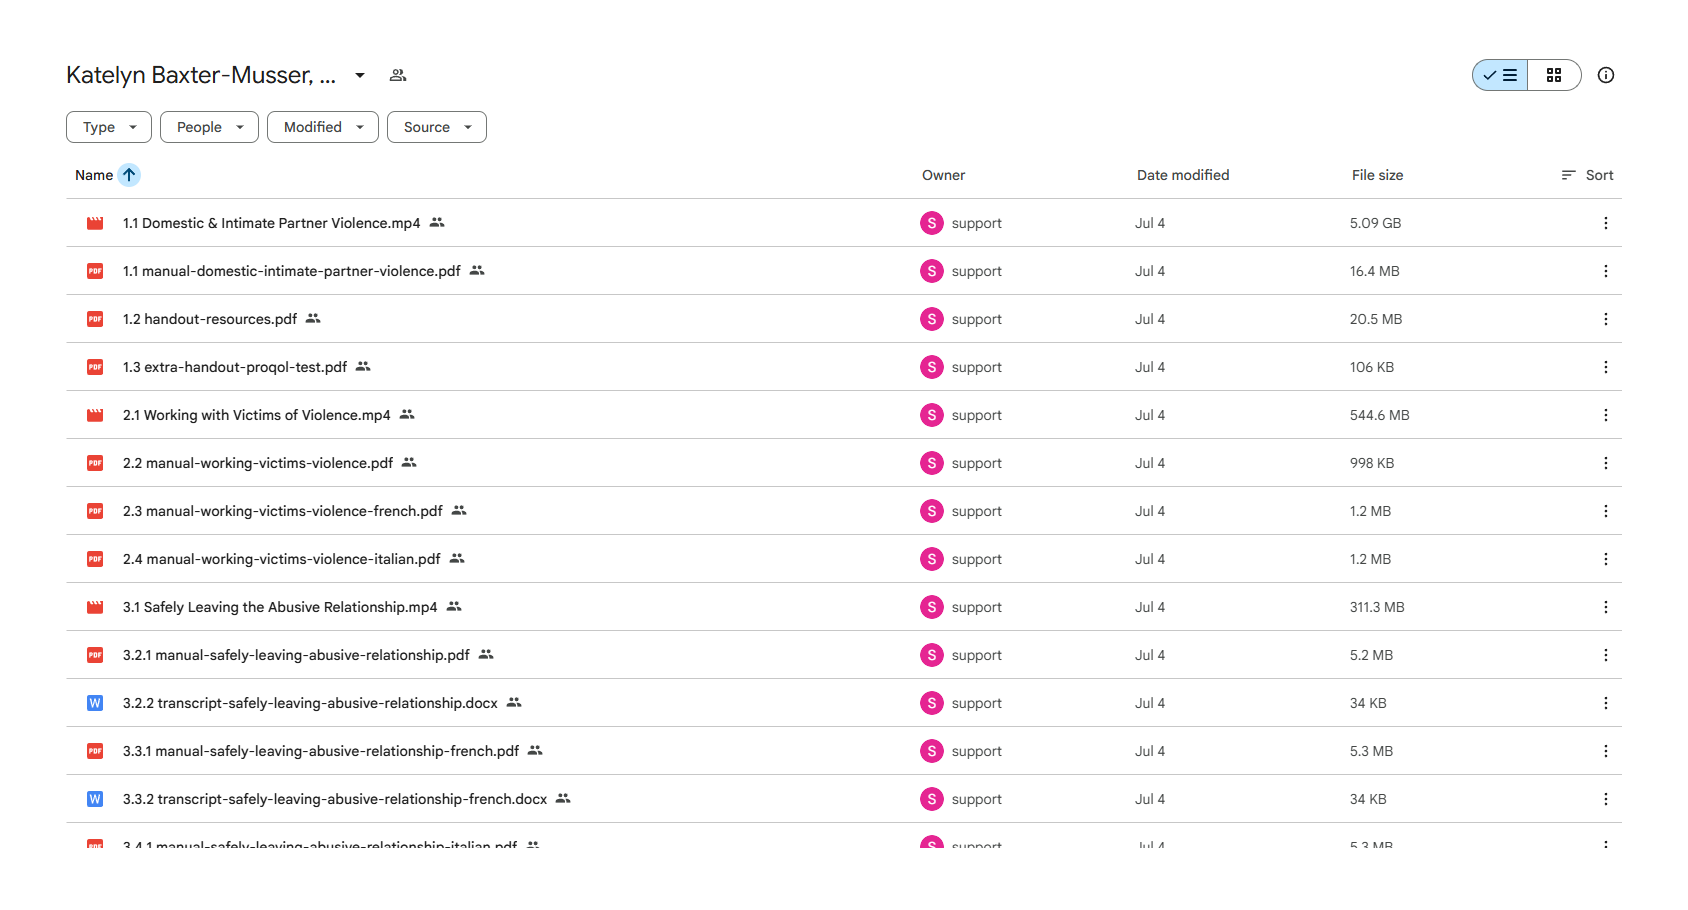Click the shared folder people icon beside title
The image size is (1688, 910).
(x=398, y=75)
